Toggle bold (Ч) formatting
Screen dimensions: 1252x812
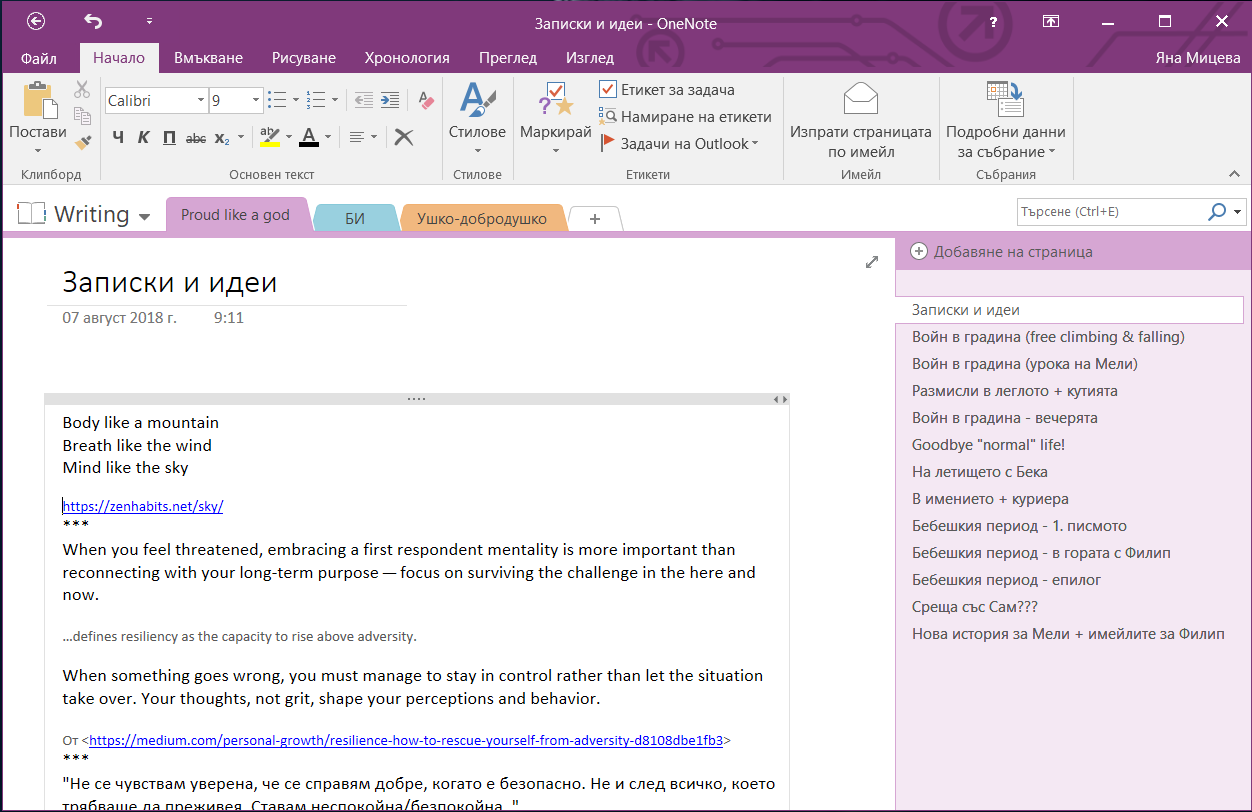click(x=118, y=137)
